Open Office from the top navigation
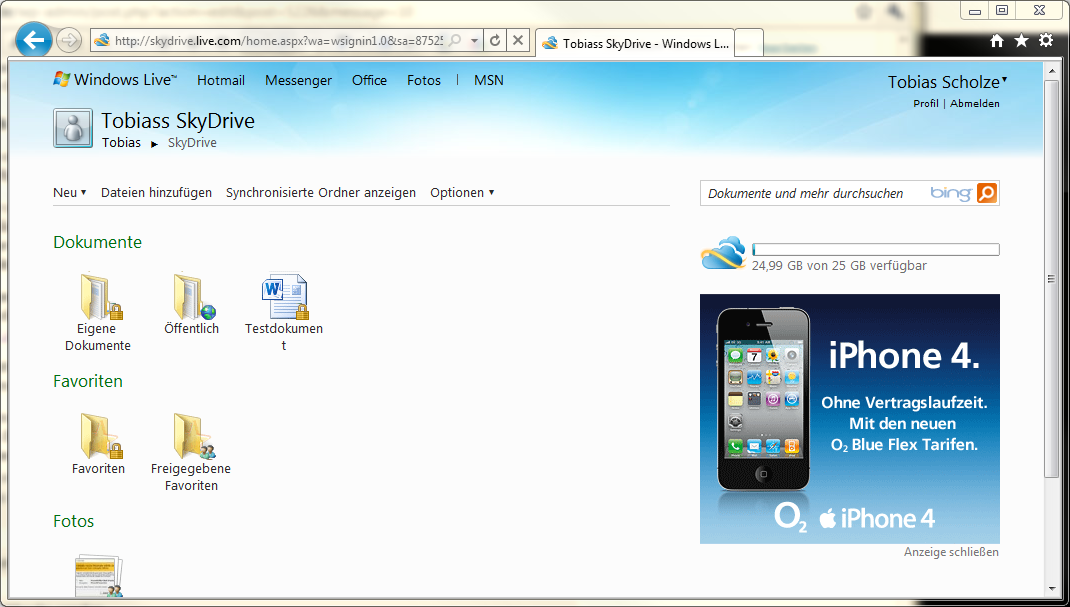Image resolution: width=1070 pixels, height=607 pixels. [x=369, y=80]
